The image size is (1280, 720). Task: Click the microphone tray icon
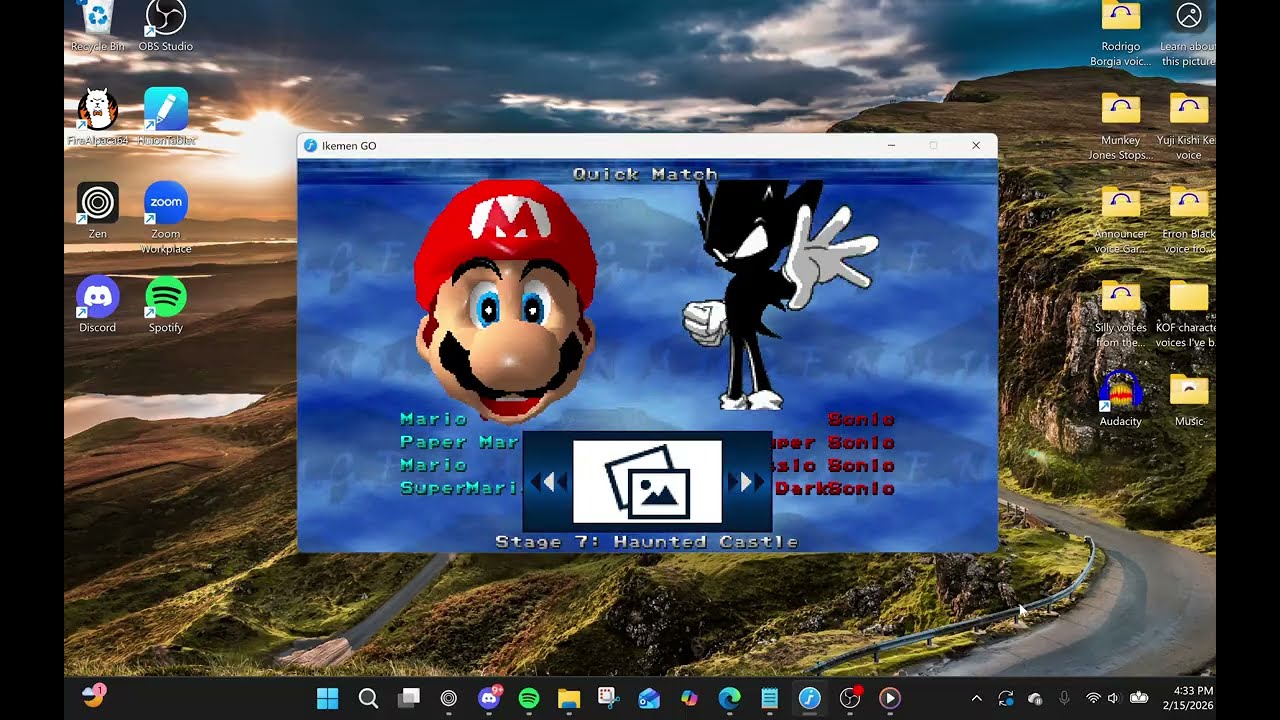[1064, 698]
